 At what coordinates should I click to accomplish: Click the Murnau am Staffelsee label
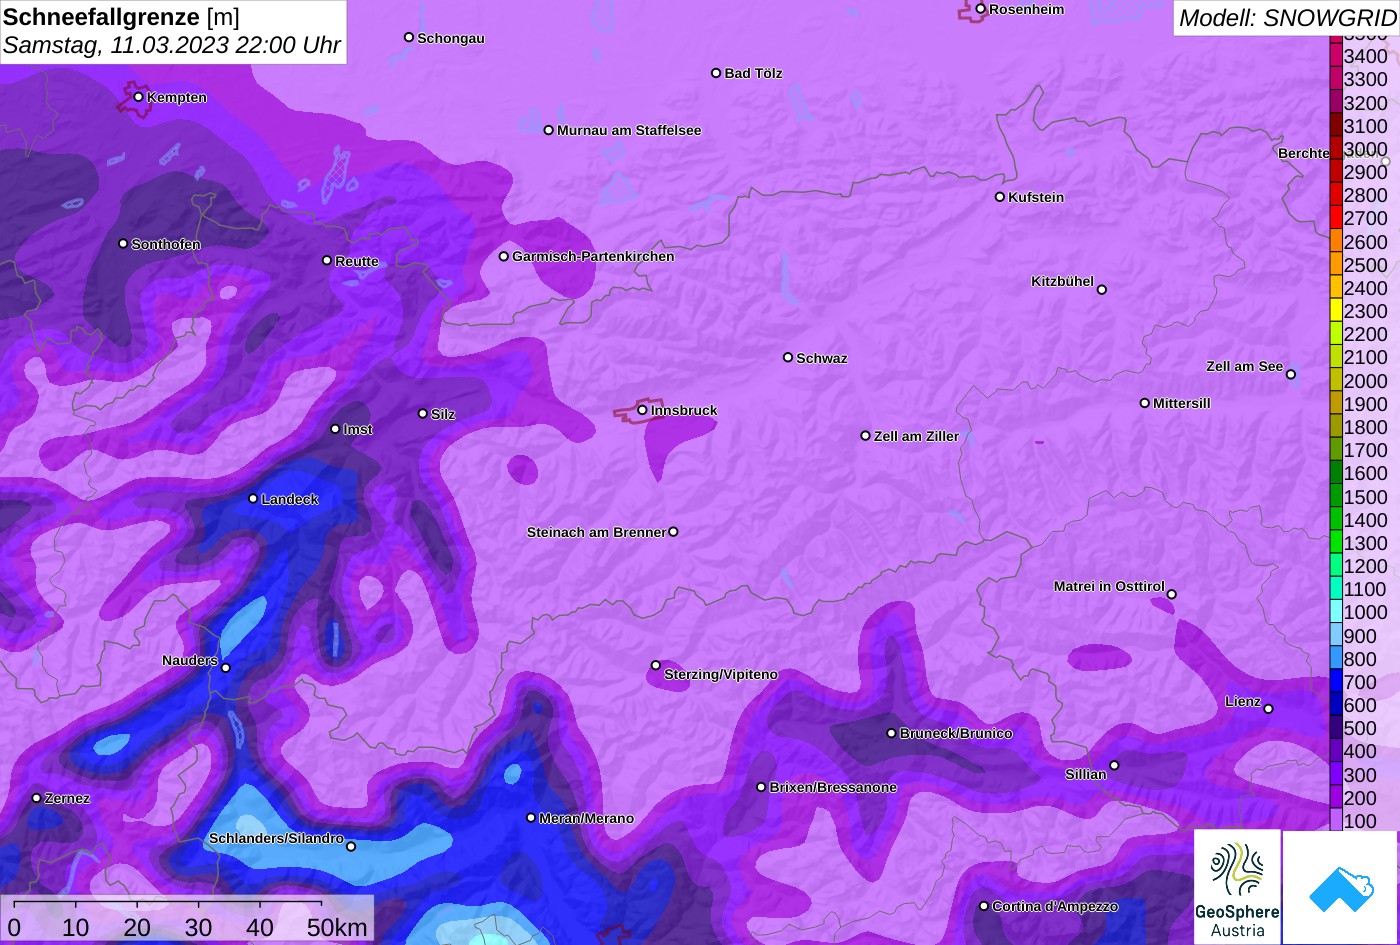[629, 130]
